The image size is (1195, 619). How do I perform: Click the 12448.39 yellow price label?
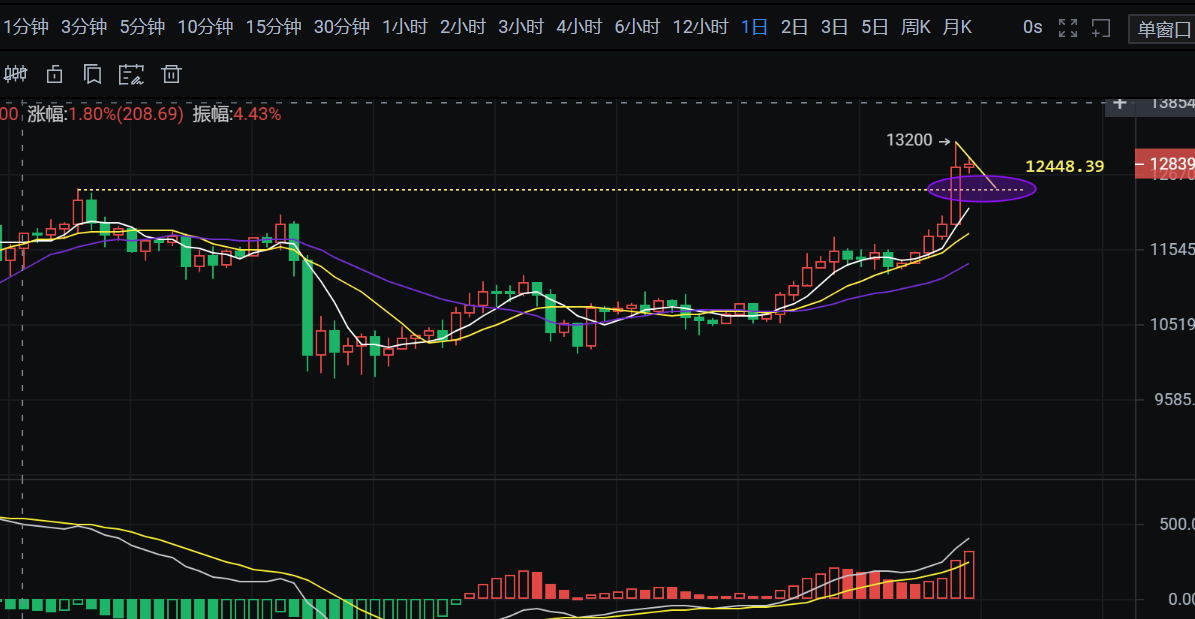tap(1065, 166)
